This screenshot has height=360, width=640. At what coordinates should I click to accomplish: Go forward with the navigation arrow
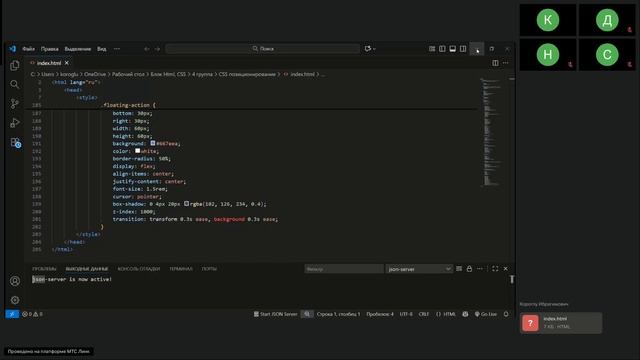(157, 49)
